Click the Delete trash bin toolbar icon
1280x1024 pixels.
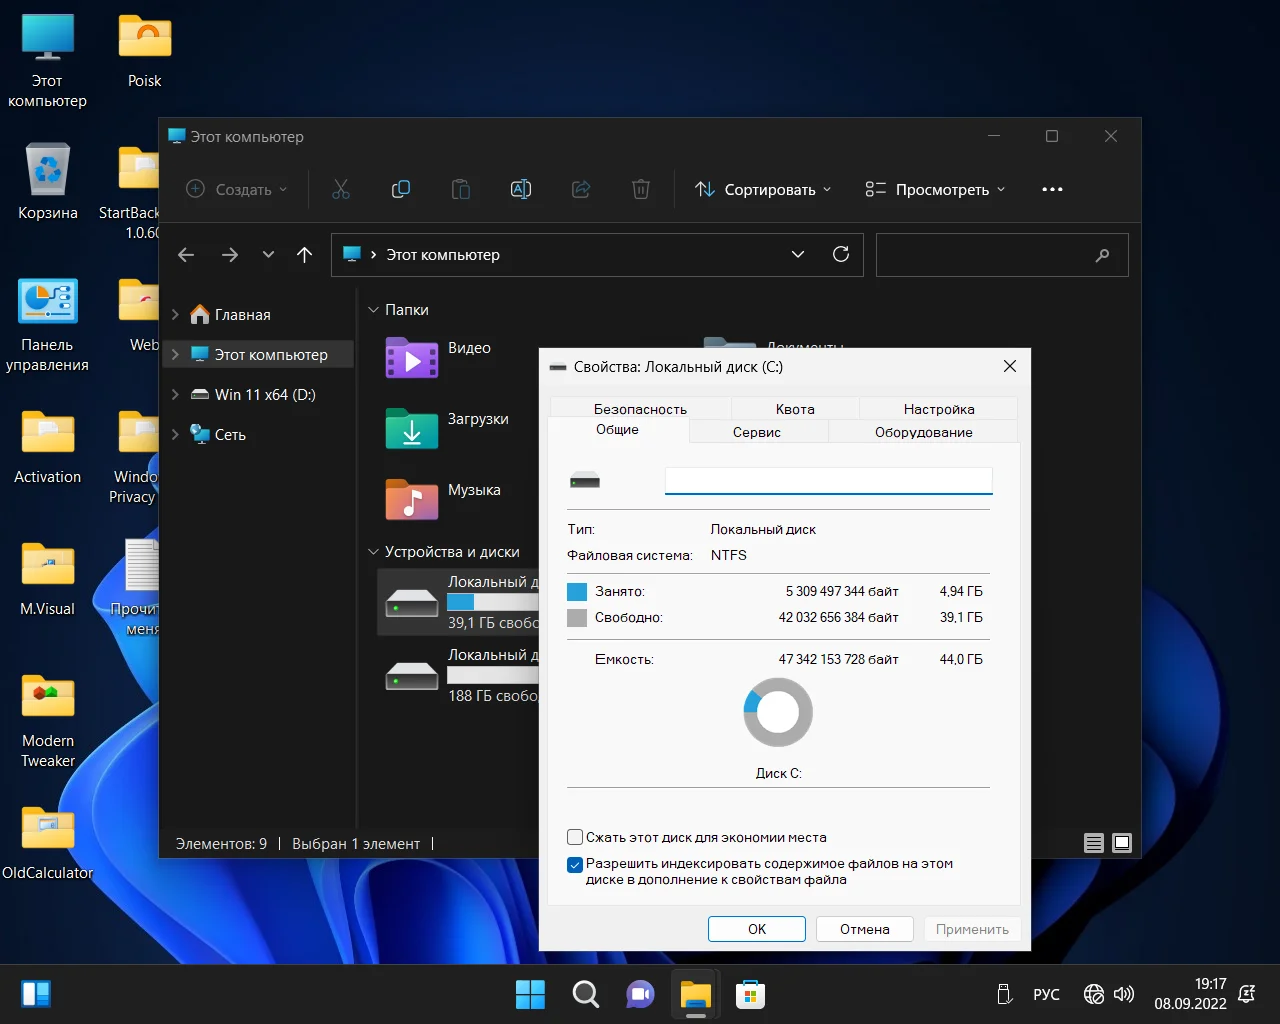[641, 189]
